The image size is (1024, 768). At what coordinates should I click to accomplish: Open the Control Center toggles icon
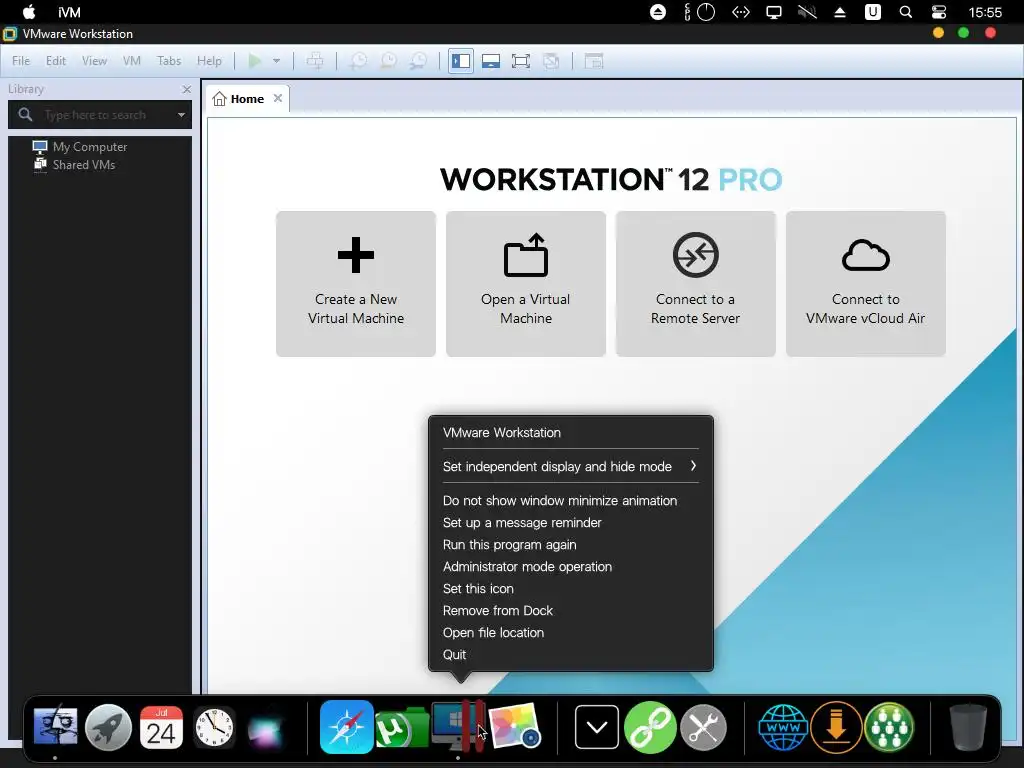point(938,12)
